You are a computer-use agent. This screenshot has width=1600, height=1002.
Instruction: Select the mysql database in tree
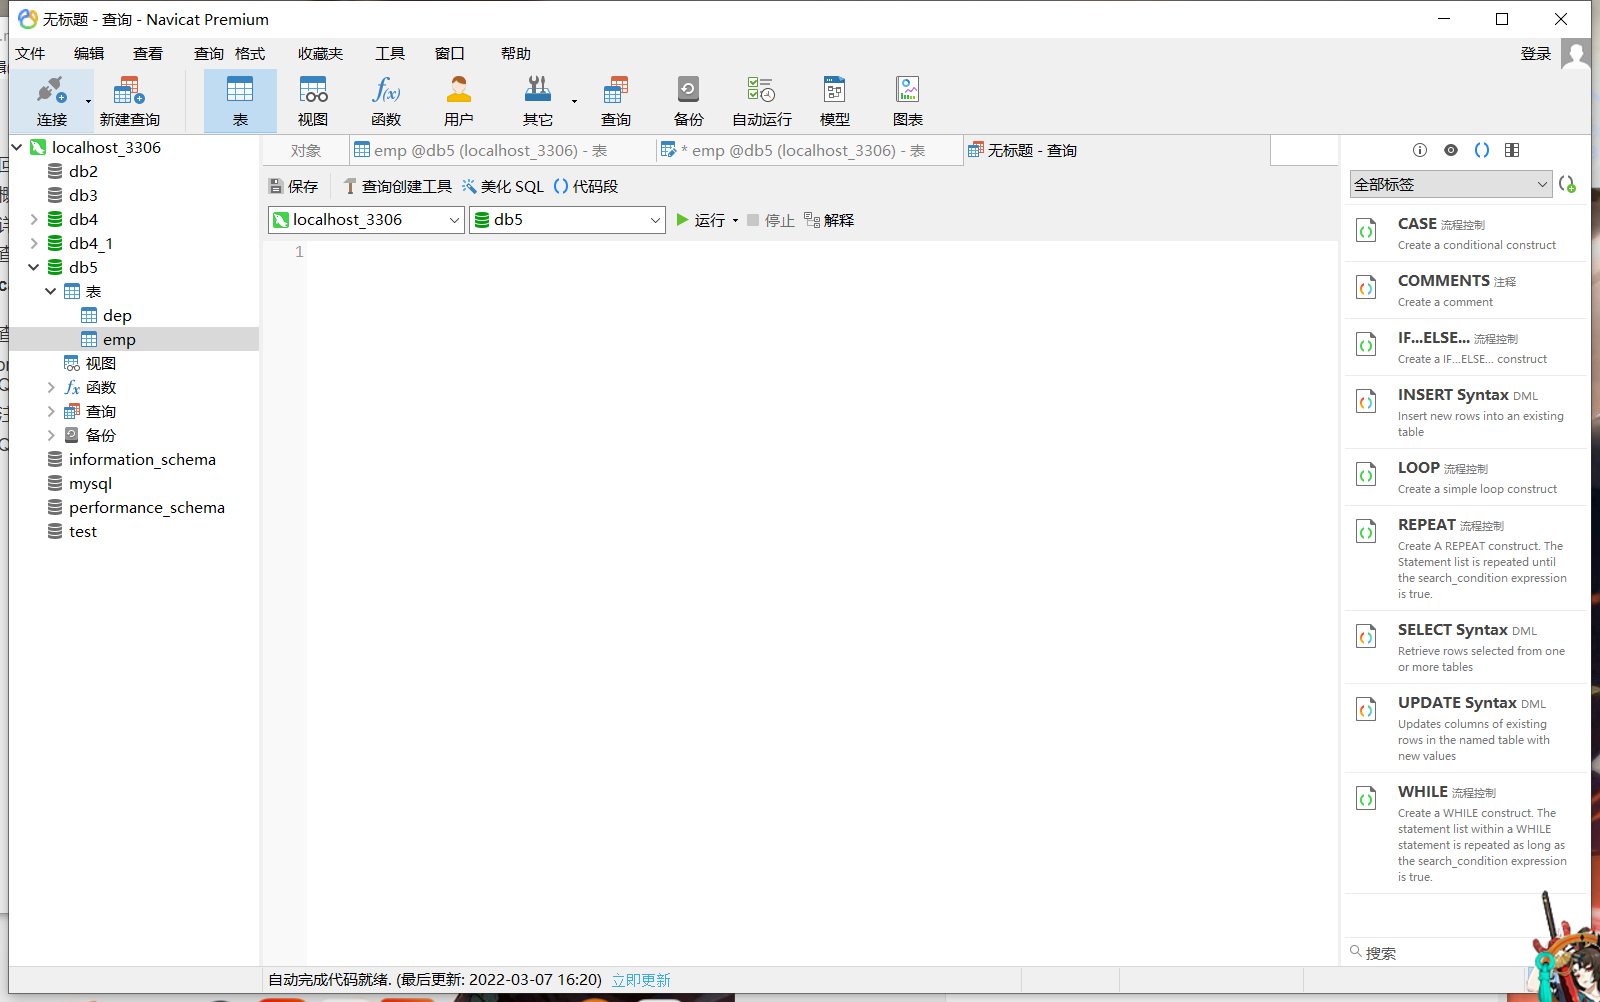90,483
